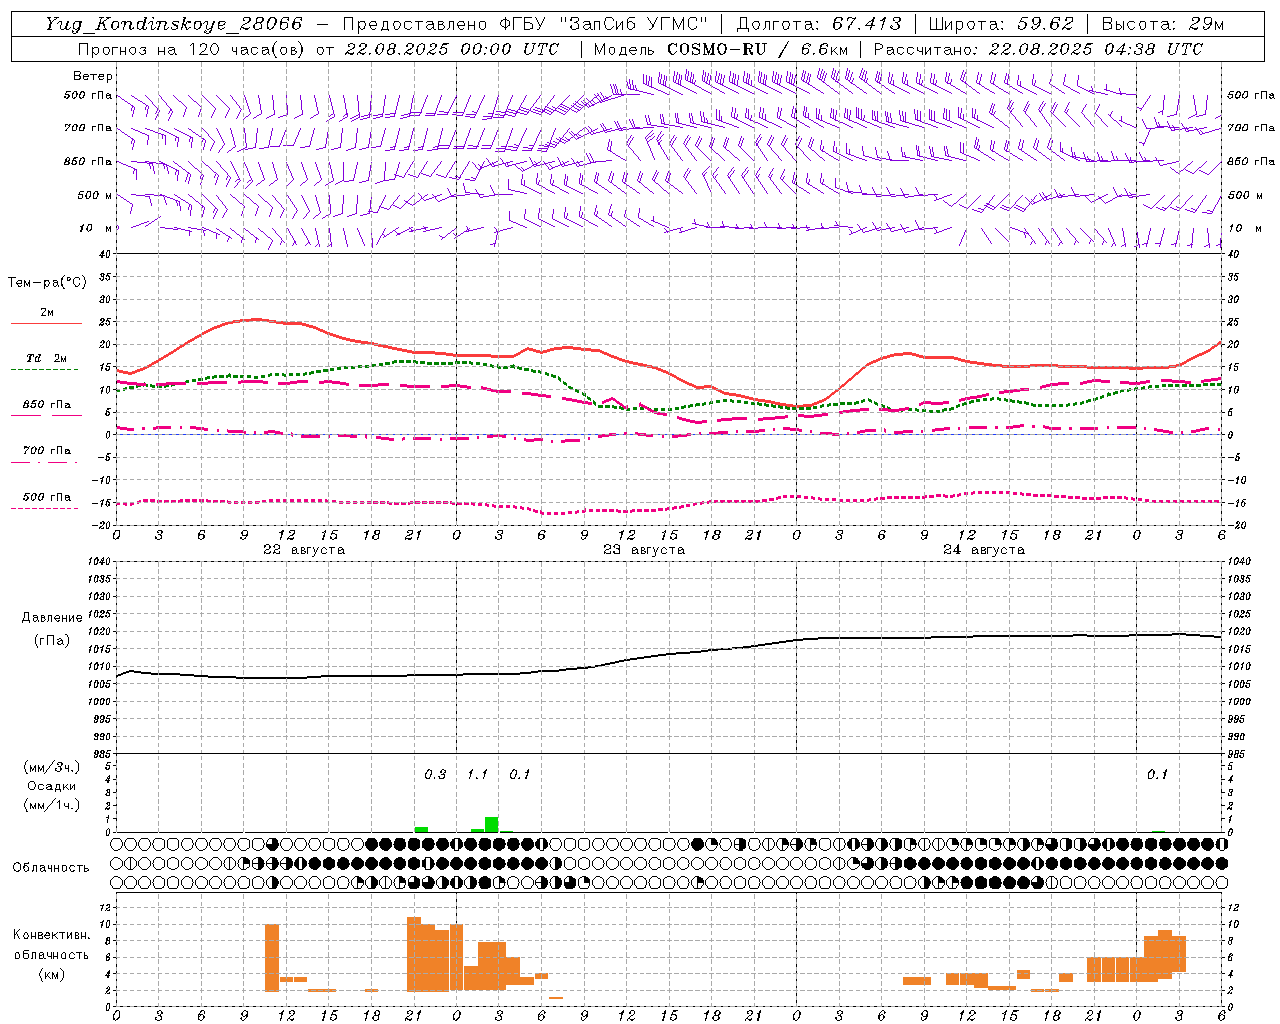Click the 700 гПа temperature legend entry
1280x1024 pixels.
47,450
